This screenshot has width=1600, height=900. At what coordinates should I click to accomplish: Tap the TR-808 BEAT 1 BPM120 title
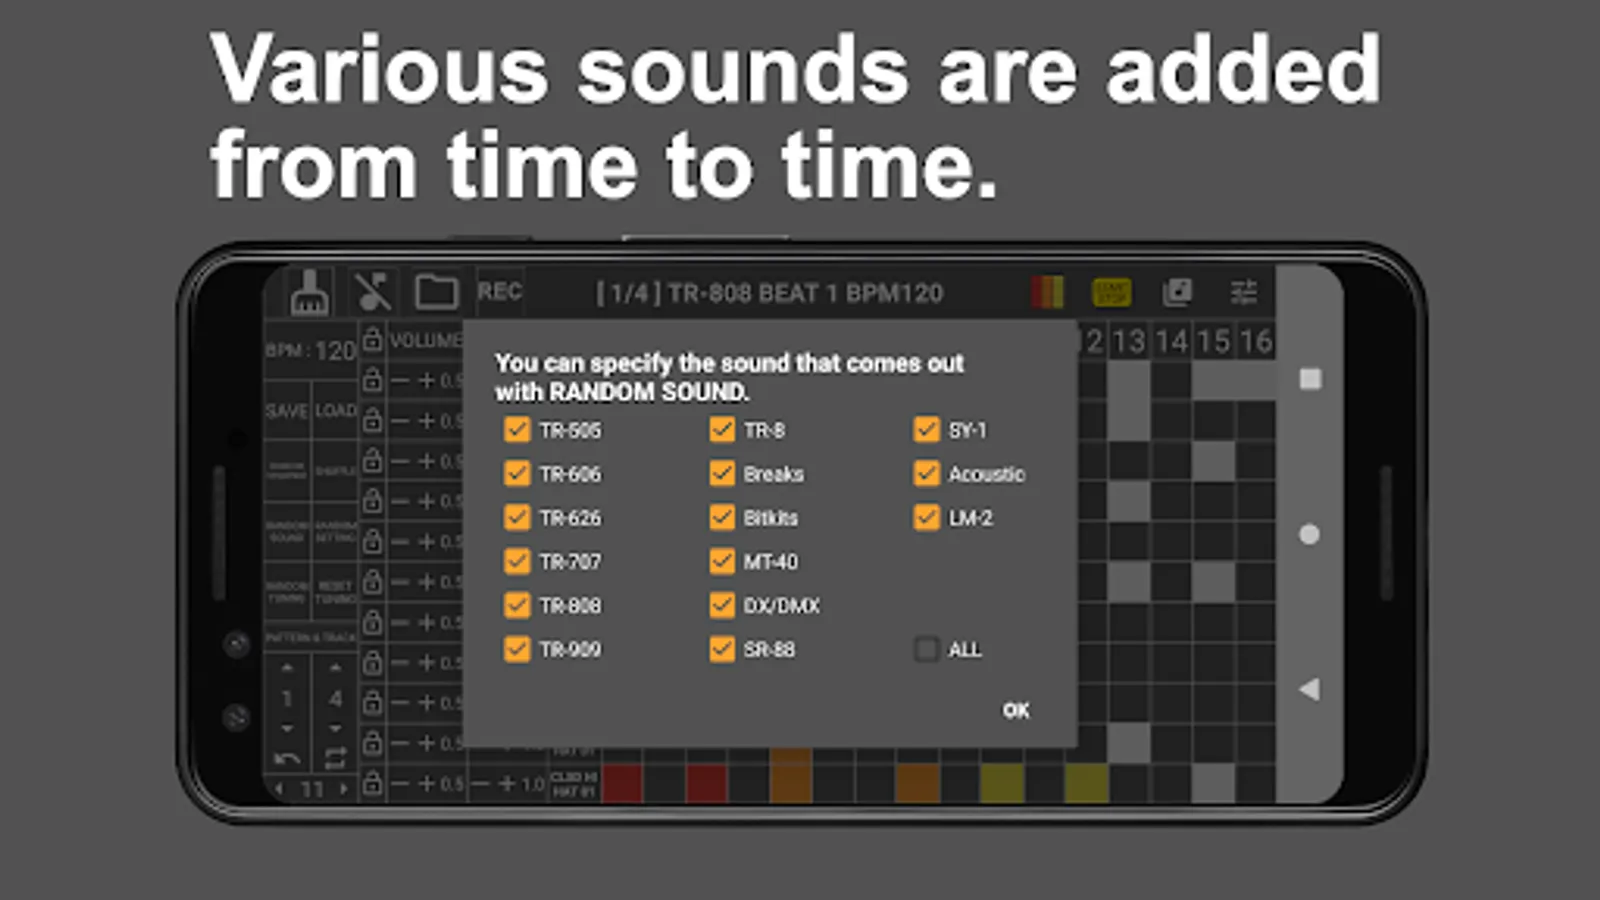pyautogui.click(x=769, y=293)
